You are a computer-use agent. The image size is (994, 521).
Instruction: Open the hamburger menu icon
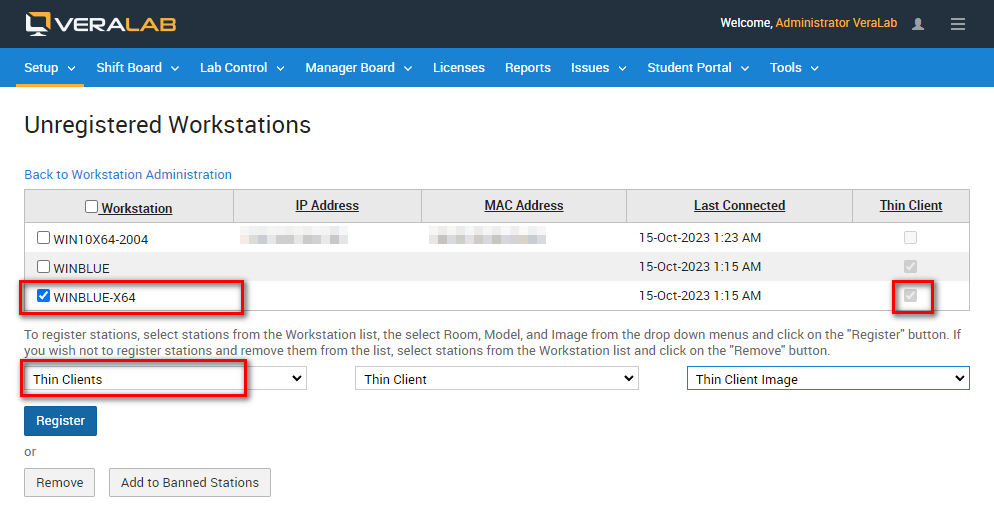957,24
